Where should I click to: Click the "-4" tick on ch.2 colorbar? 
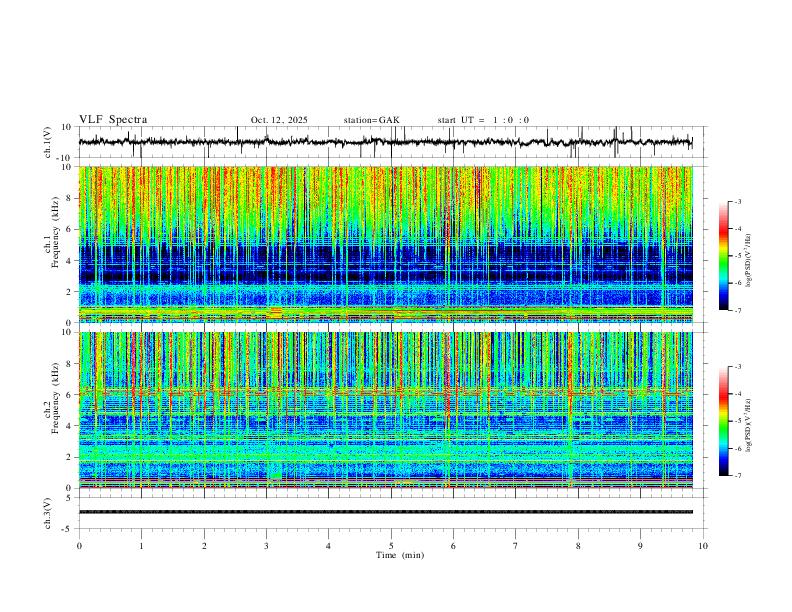[738, 394]
